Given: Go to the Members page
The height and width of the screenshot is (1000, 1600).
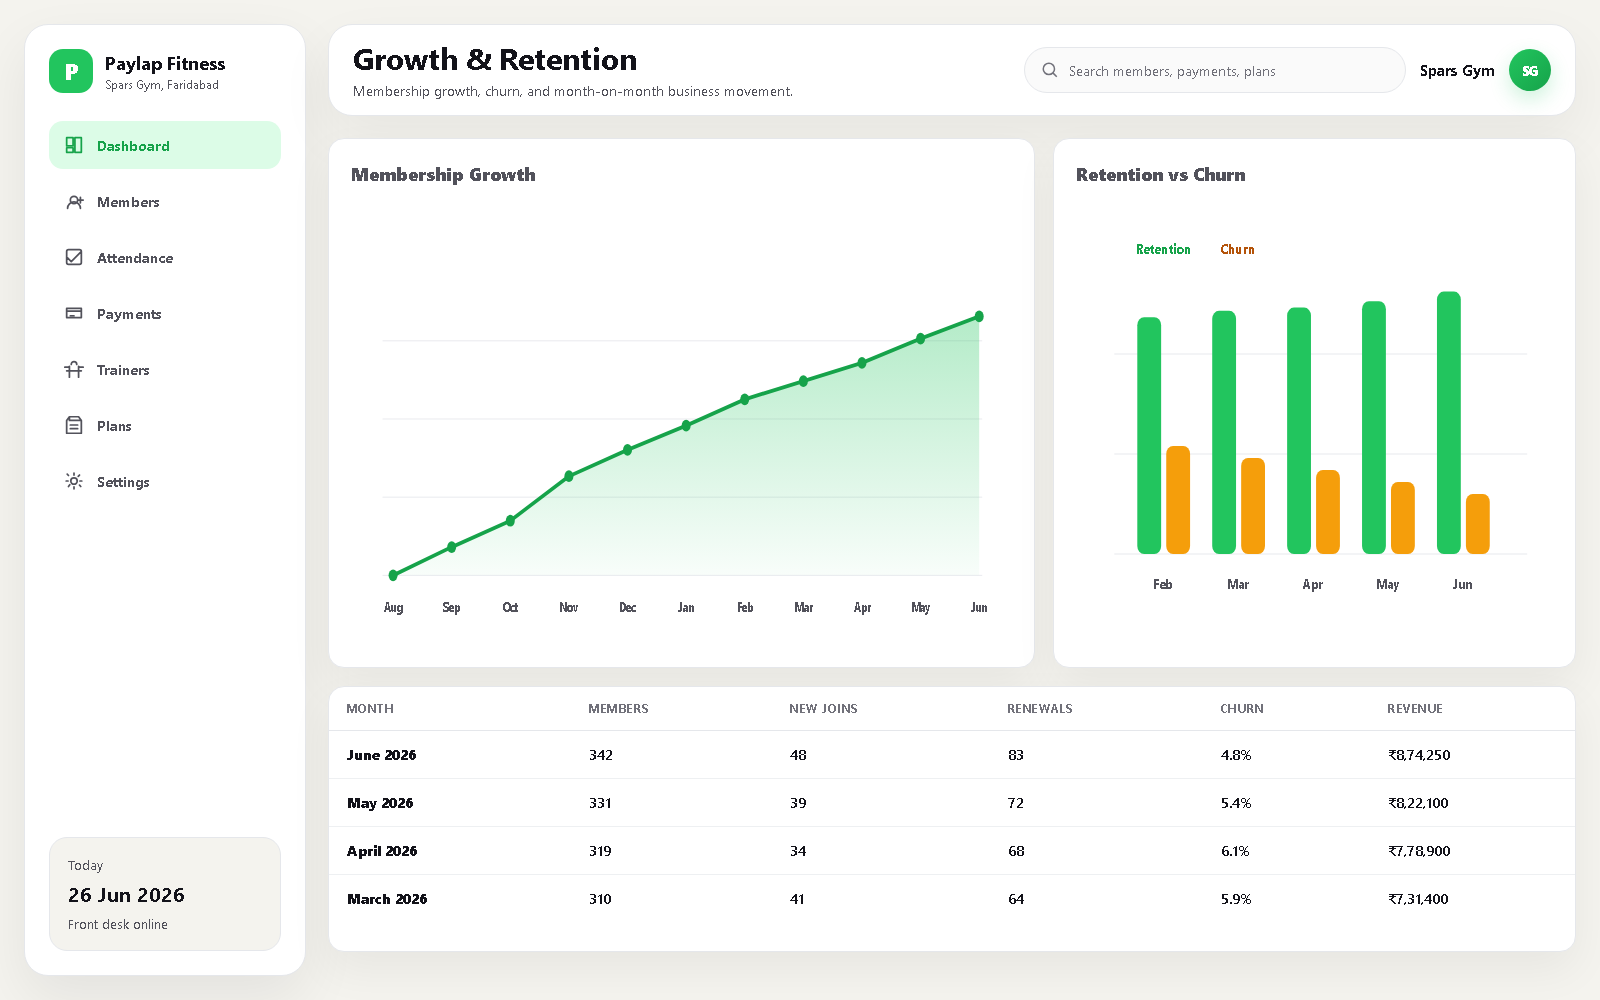Looking at the screenshot, I should pyautogui.click(x=165, y=201).
